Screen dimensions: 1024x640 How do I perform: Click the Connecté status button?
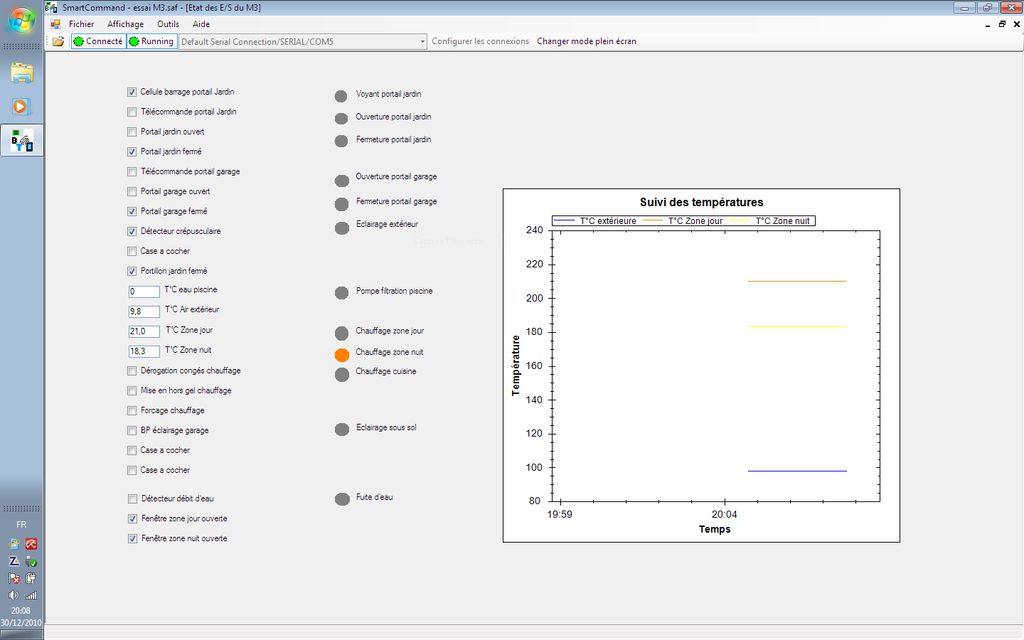(98, 41)
